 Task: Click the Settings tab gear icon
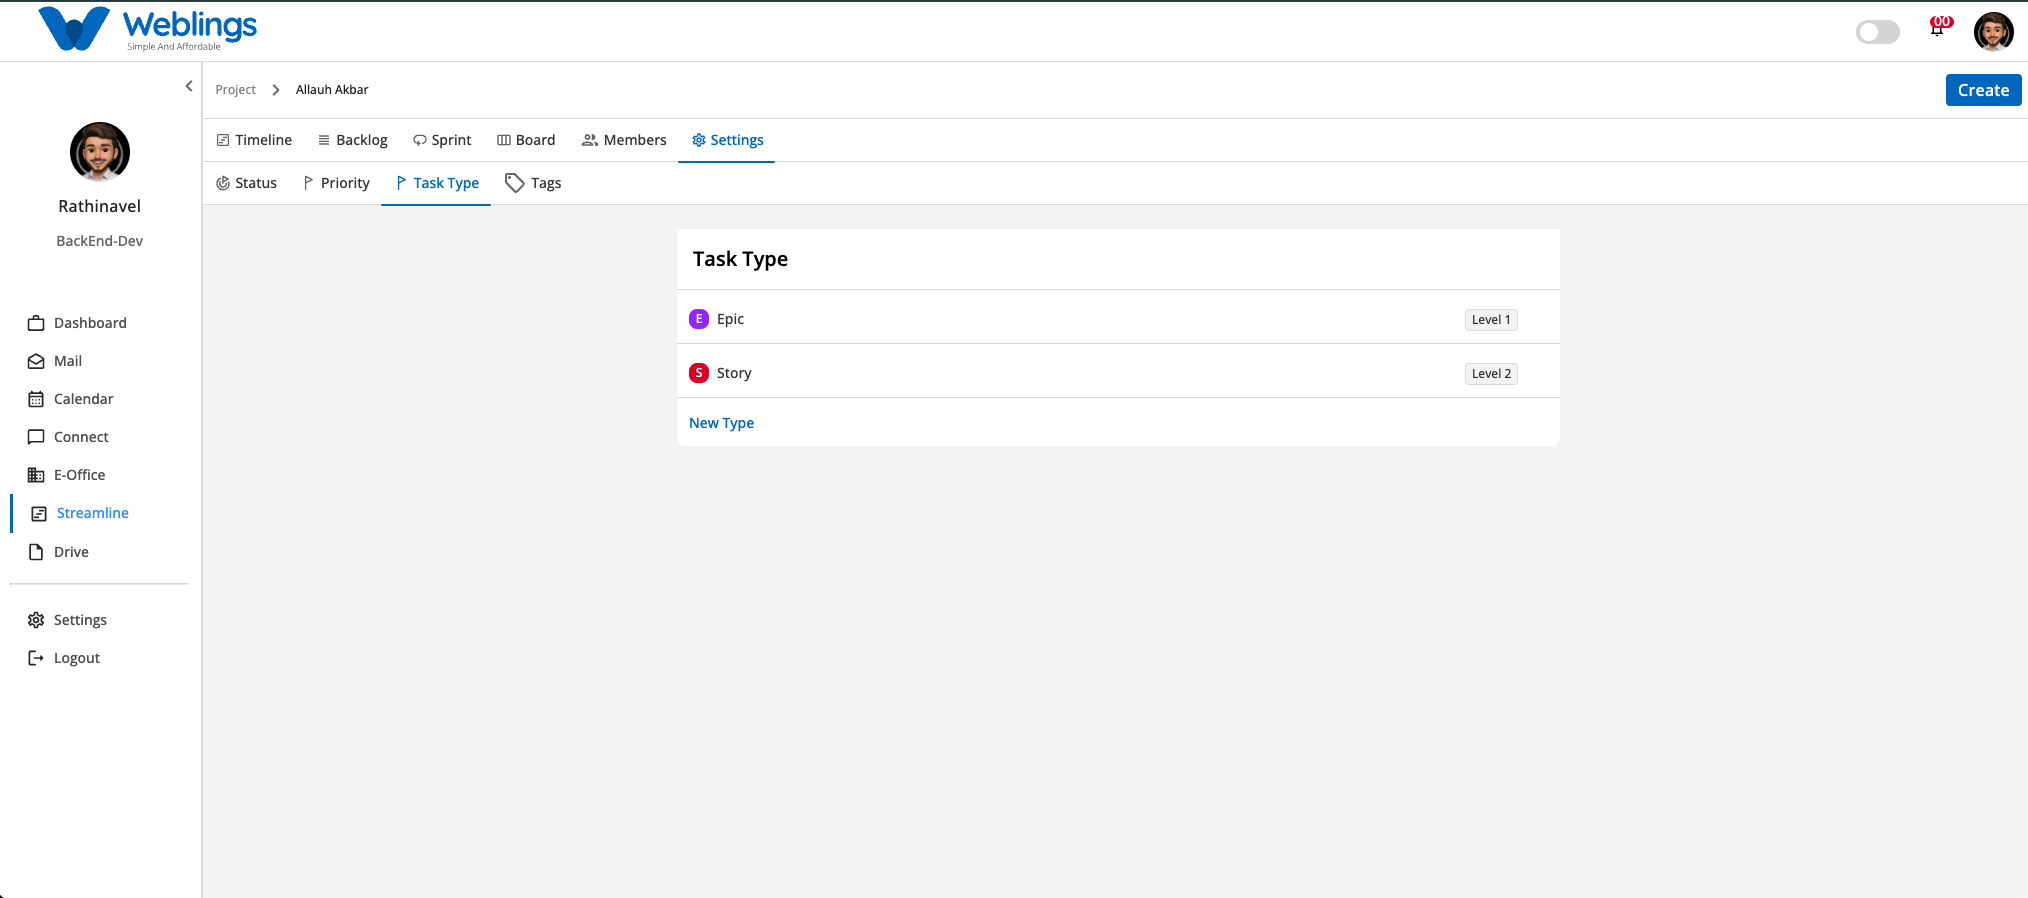699,140
